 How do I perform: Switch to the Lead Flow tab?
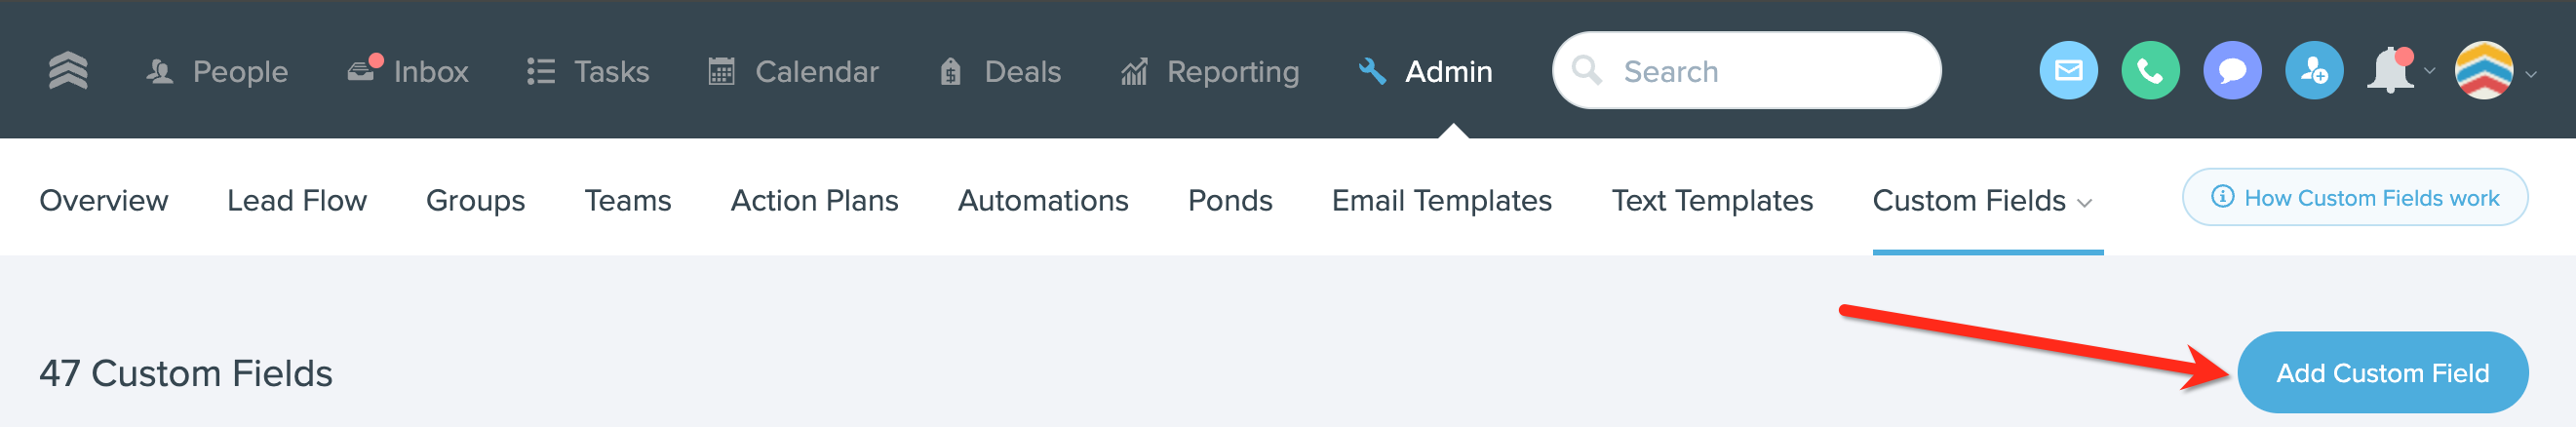pyautogui.click(x=296, y=201)
